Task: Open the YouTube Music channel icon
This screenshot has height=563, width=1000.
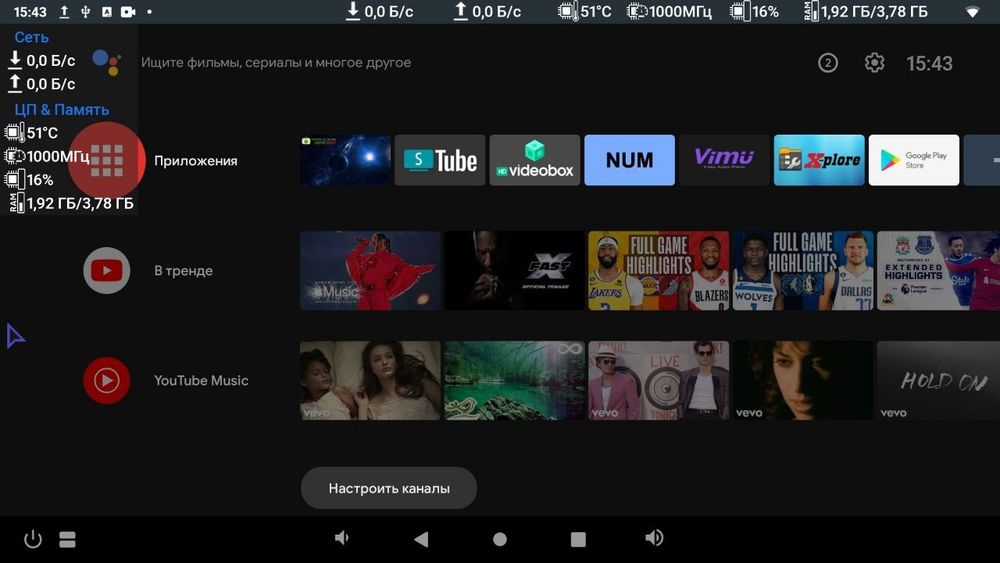Action: click(x=107, y=381)
